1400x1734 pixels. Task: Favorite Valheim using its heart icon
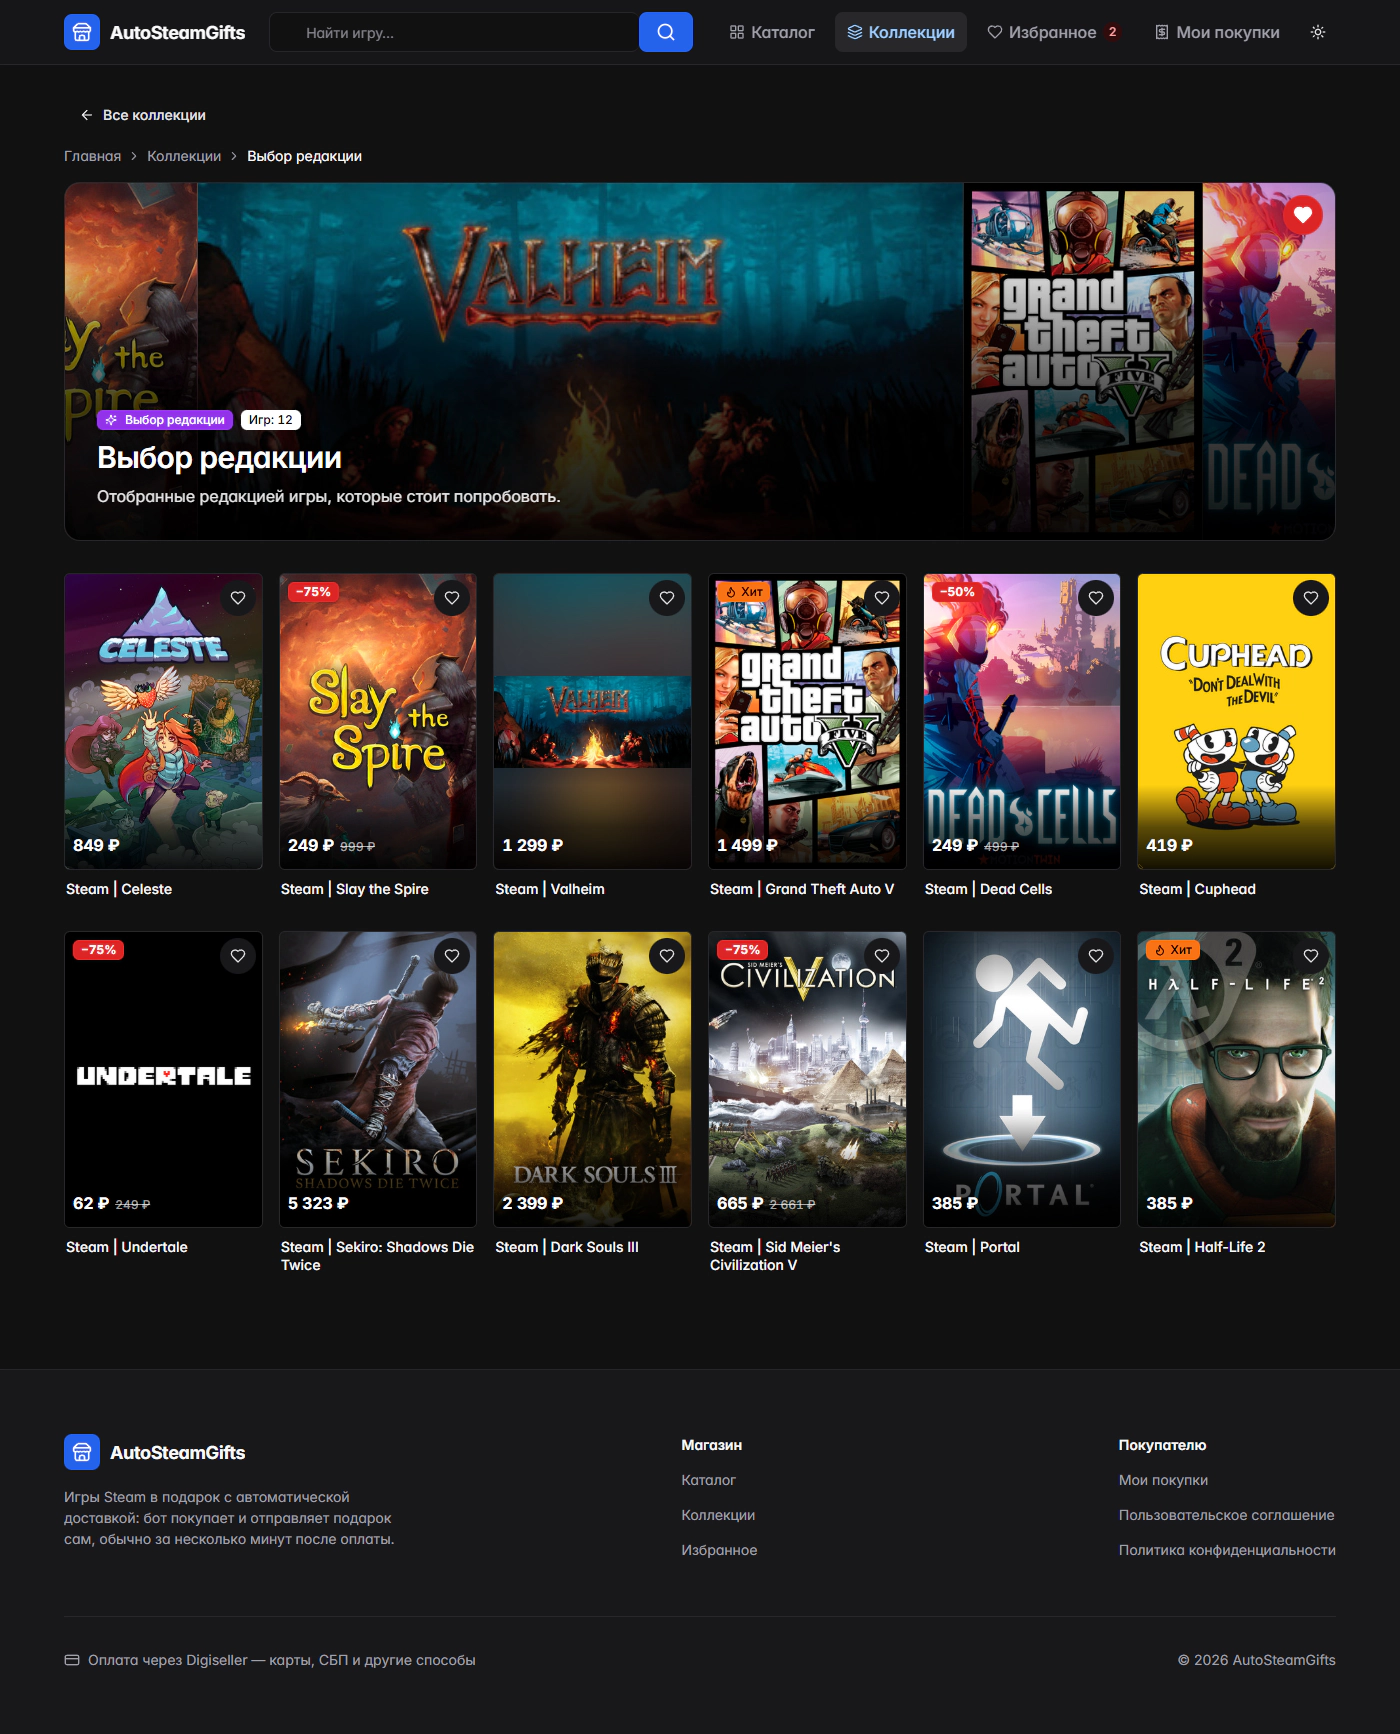[x=667, y=598]
